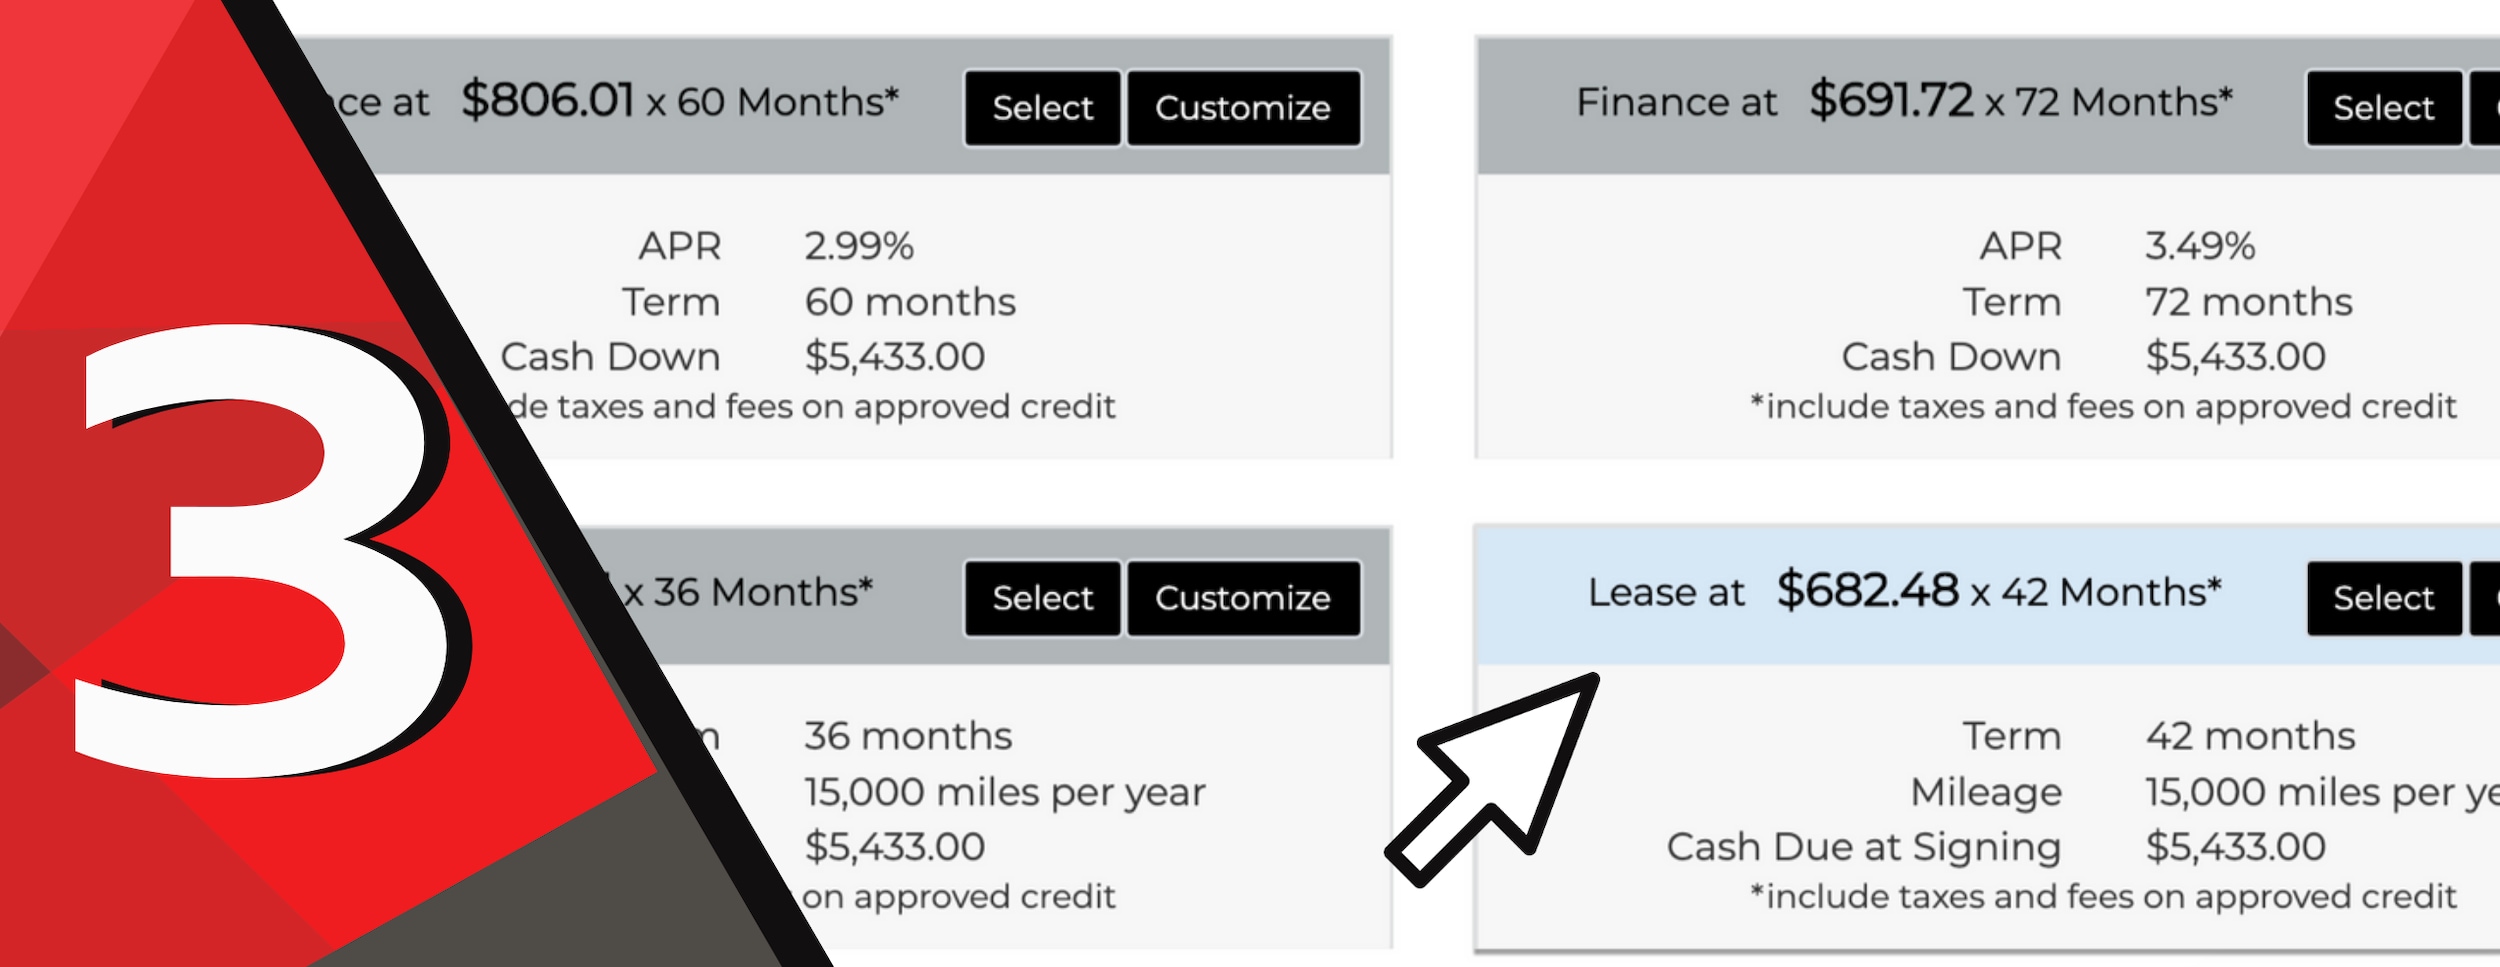The image size is (2500, 967).
Task: Click the $806.01 monthly payment amount
Action: [x=547, y=100]
